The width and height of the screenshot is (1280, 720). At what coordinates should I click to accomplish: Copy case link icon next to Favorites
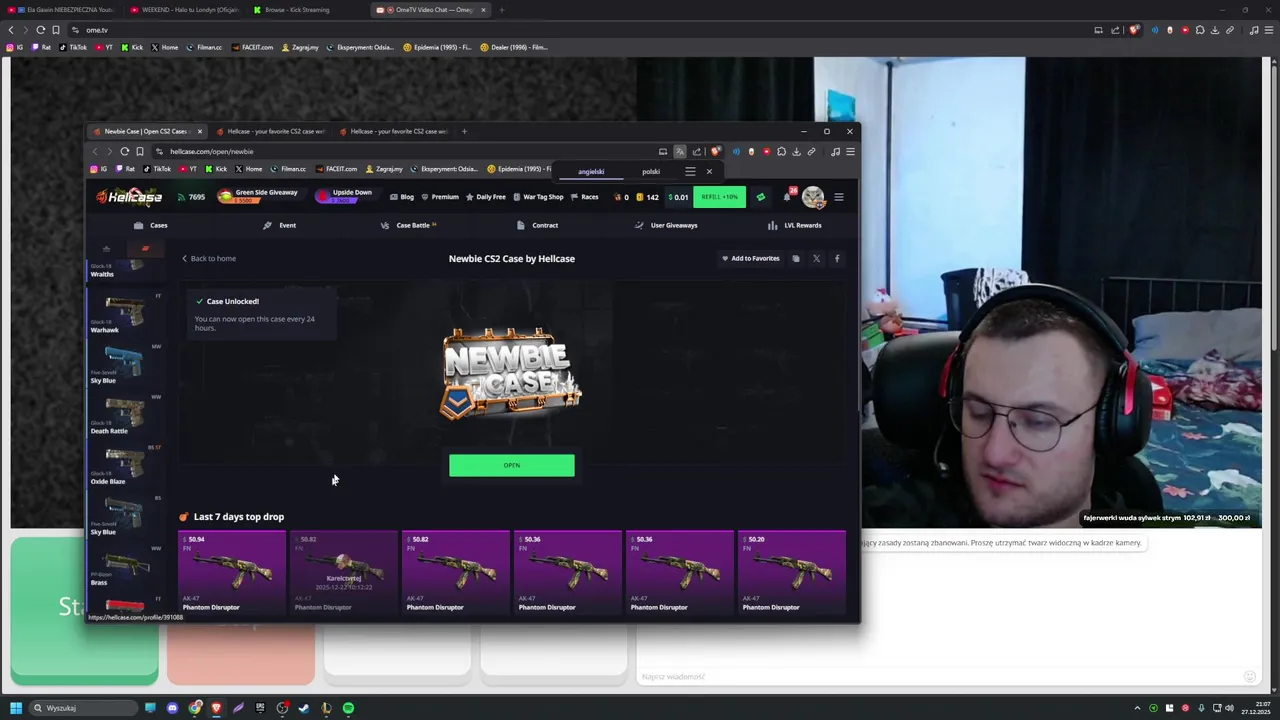(796, 259)
